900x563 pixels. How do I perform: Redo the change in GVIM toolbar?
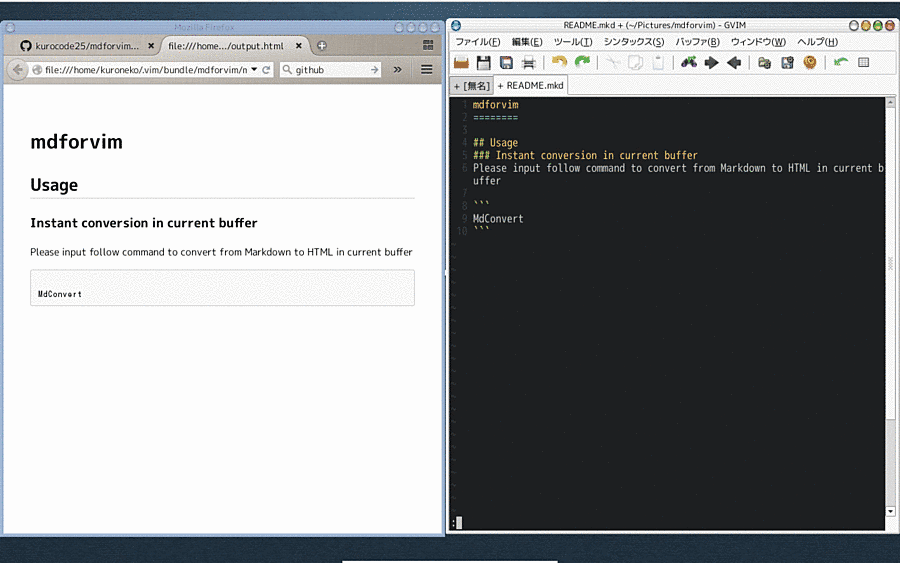[x=582, y=62]
